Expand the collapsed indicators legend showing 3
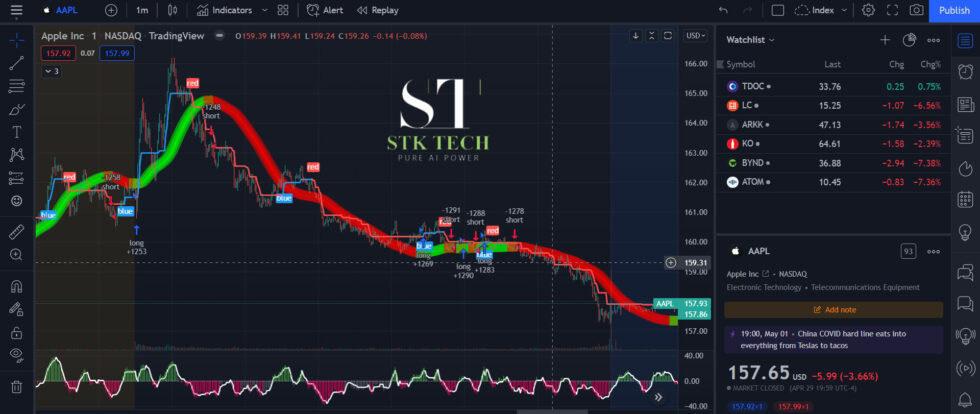This screenshot has height=414, width=980. click(51, 71)
